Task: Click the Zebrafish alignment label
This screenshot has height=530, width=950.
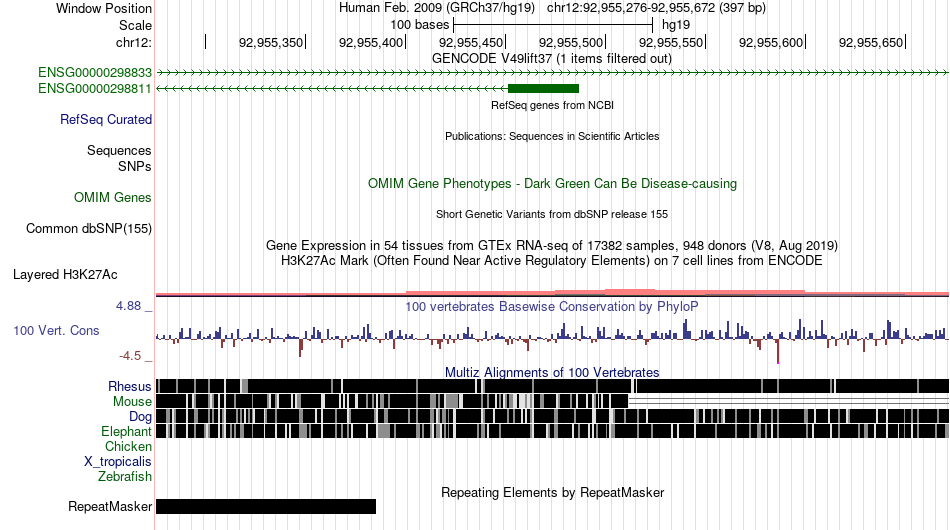Action: point(125,477)
